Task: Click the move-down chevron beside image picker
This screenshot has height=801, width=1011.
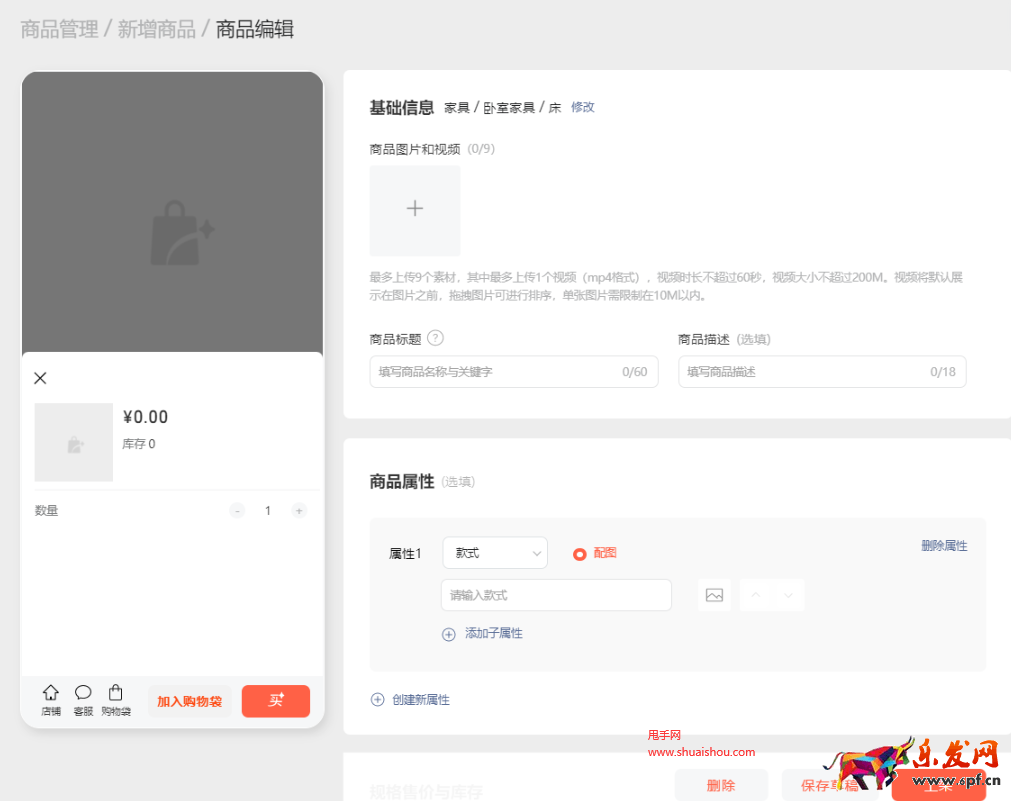Action: pyautogui.click(x=786, y=594)
